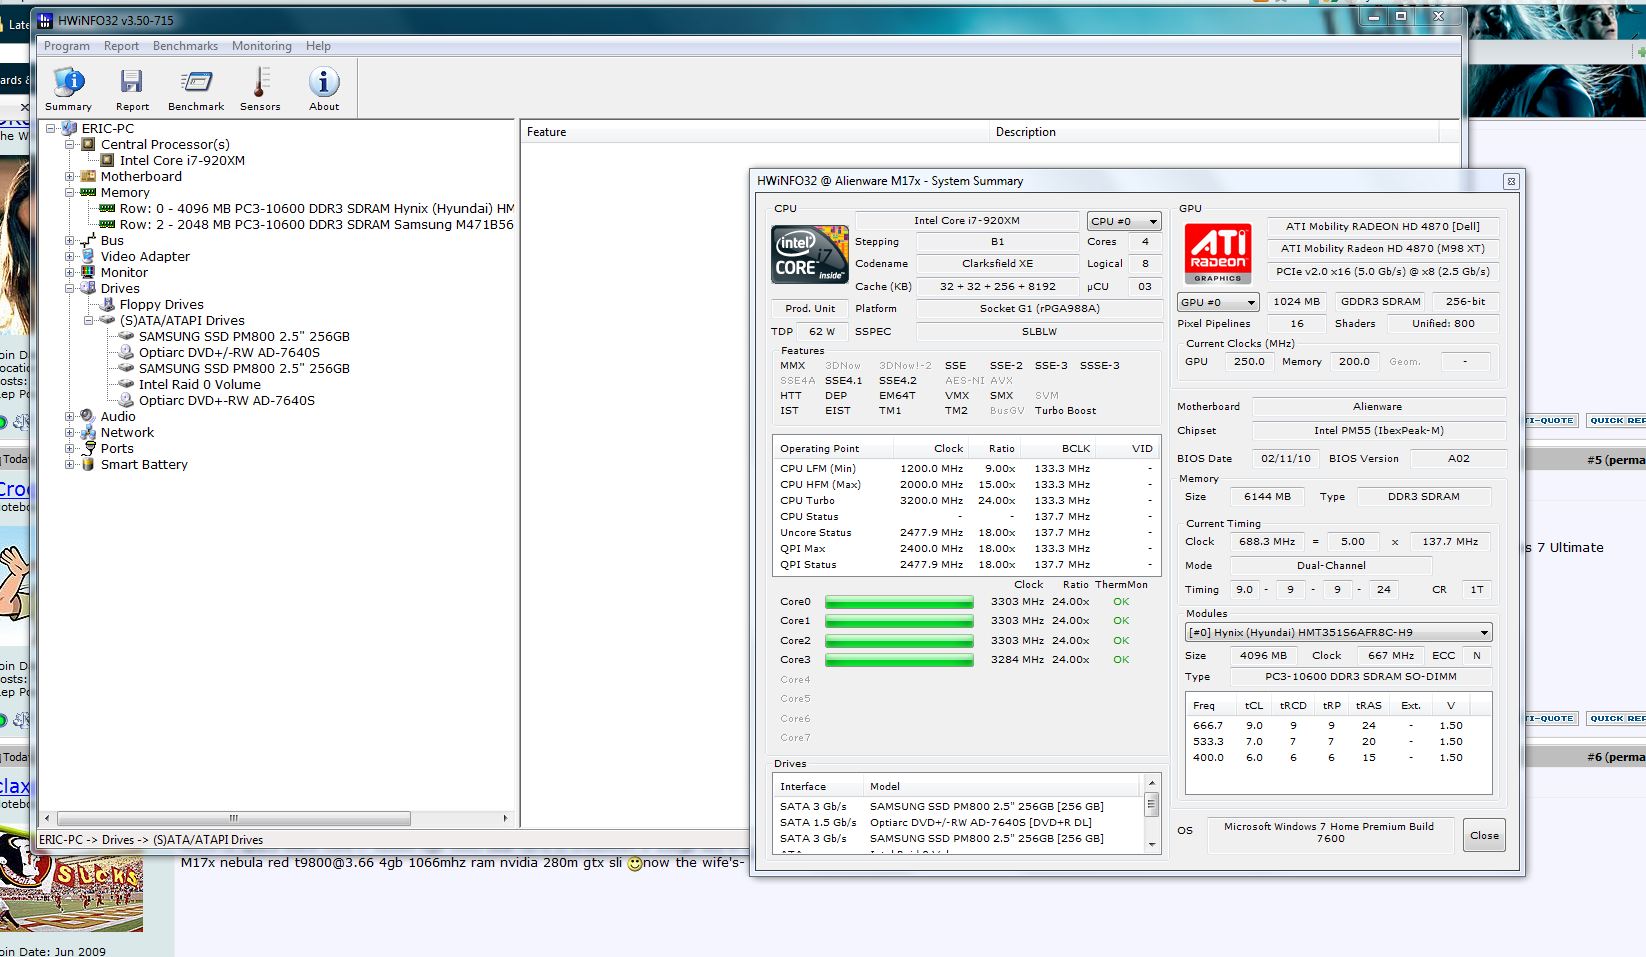Click the Network tree icon

click(88, 432)
